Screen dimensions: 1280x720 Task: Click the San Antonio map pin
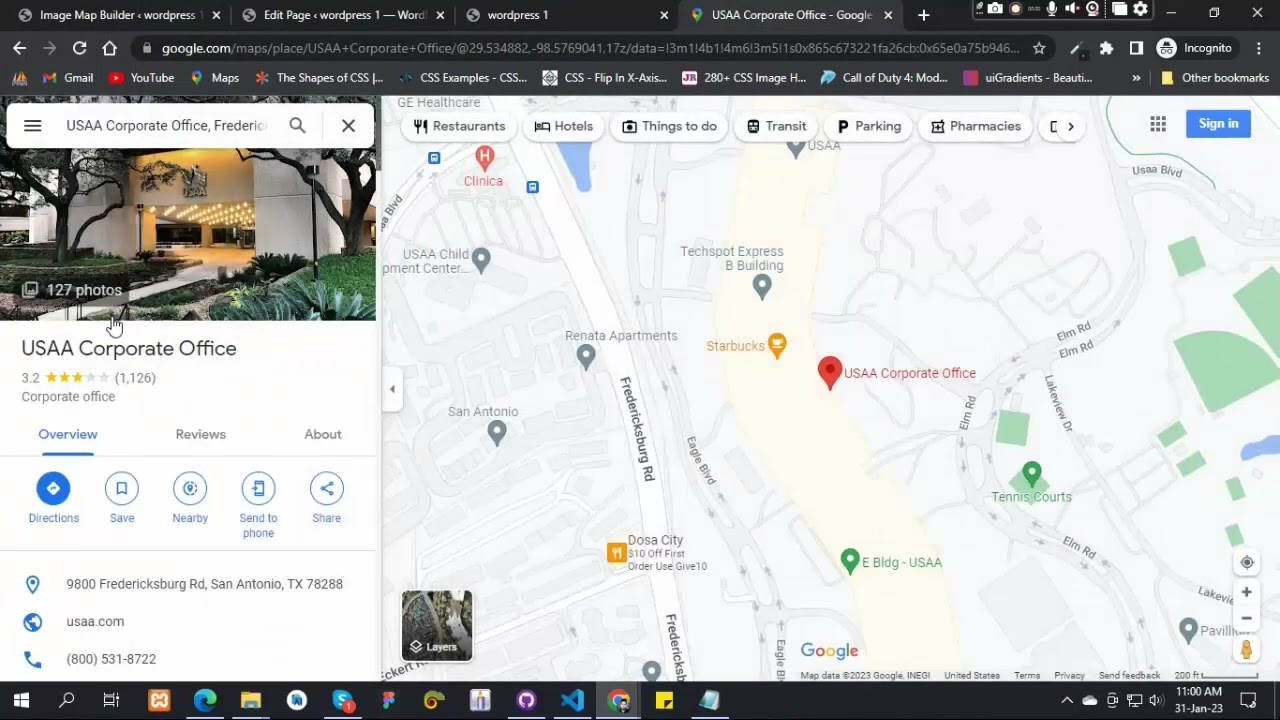tap(497, 432)
